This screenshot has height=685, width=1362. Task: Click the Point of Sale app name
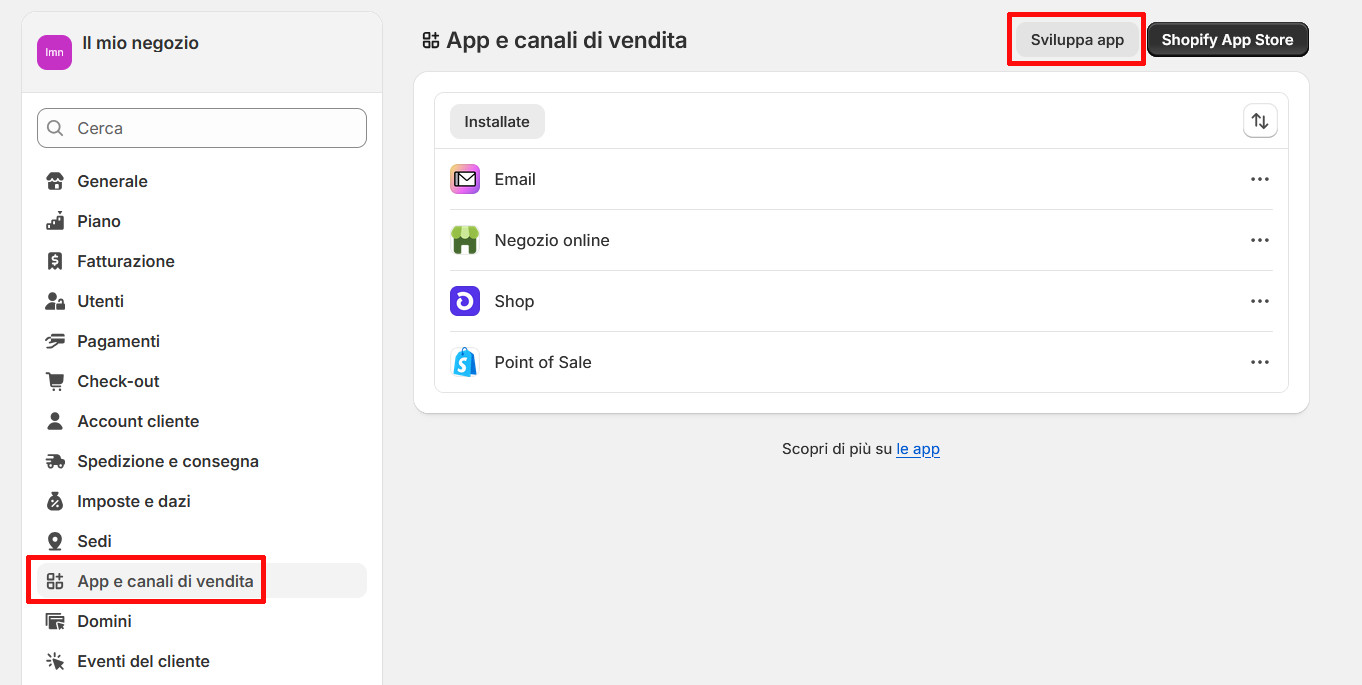(x=543, y=362)
